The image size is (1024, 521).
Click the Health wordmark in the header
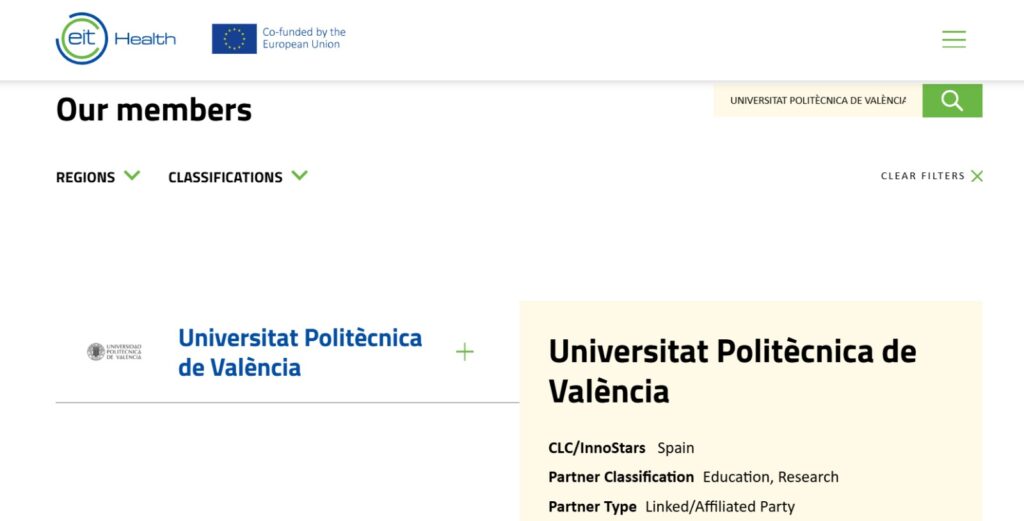145,39
